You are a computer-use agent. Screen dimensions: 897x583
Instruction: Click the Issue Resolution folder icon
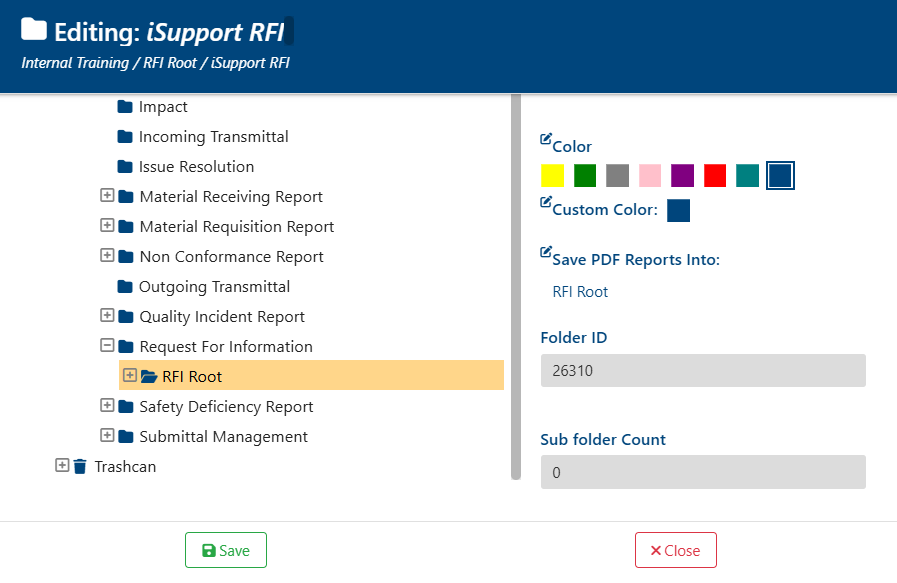tap(125, 166)
